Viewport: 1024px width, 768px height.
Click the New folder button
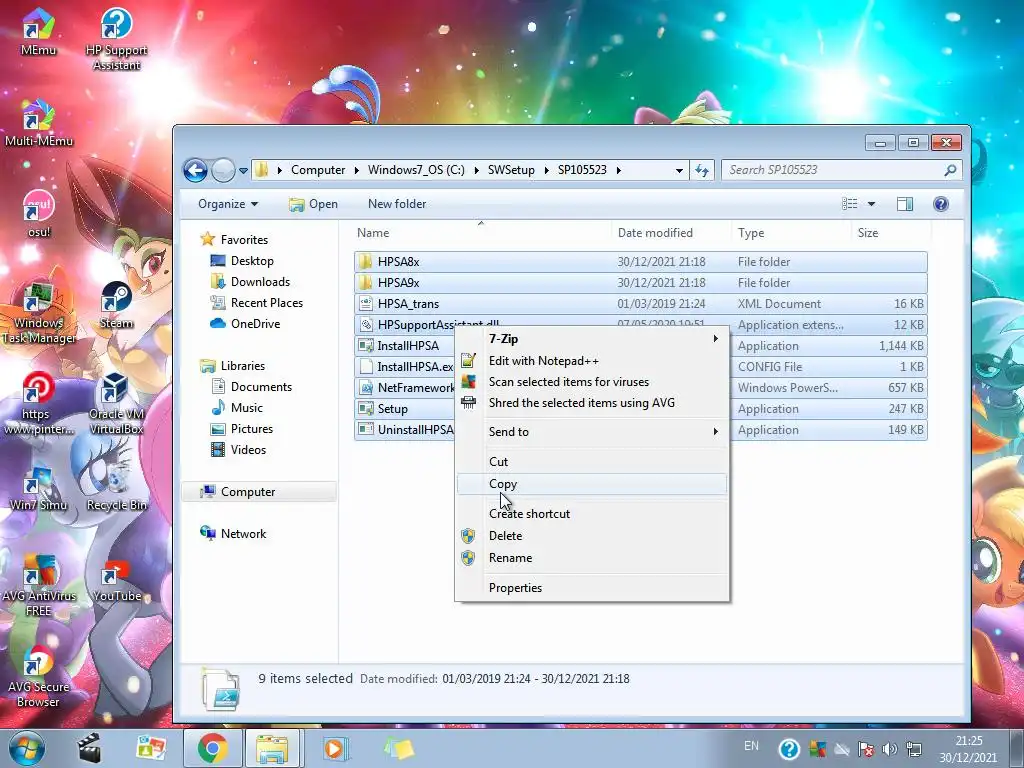coord(397,204)
